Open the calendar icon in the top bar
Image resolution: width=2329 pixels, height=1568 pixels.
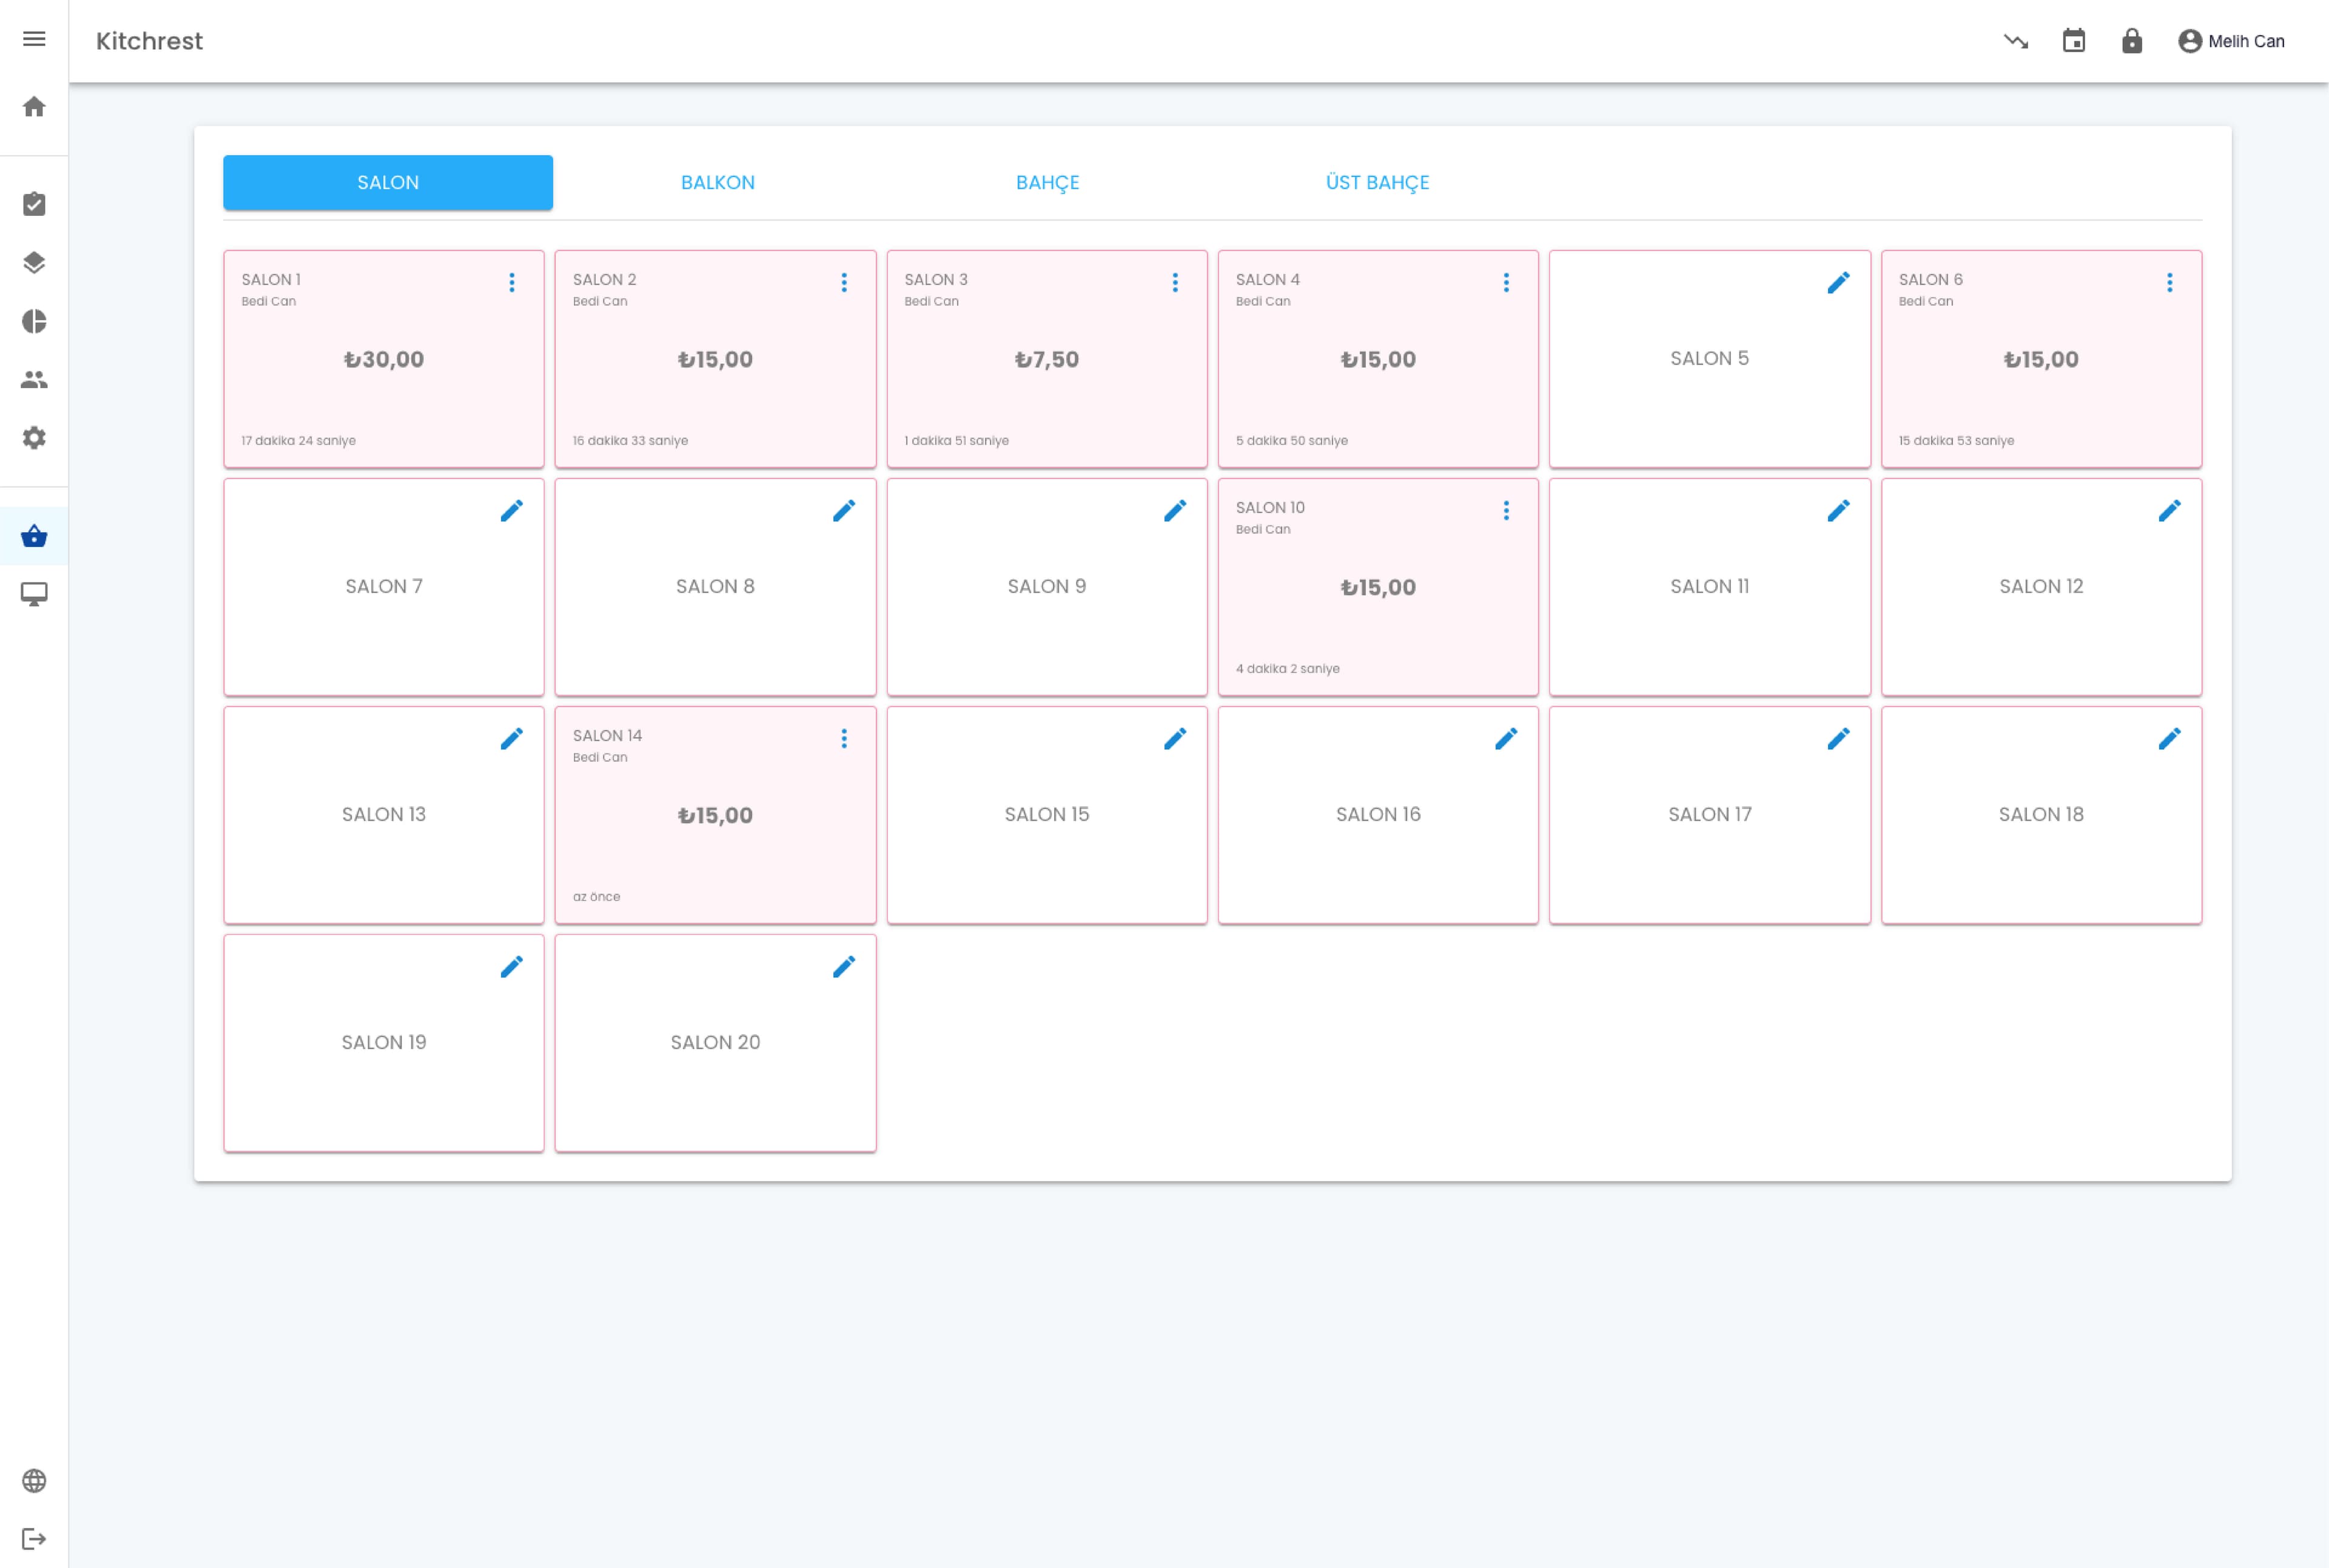(x=2074, y=41)
